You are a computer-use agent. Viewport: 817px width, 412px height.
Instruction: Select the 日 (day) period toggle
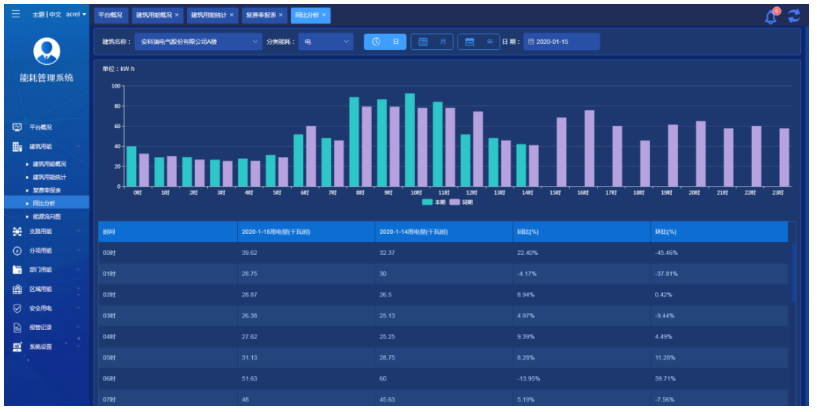386,42
